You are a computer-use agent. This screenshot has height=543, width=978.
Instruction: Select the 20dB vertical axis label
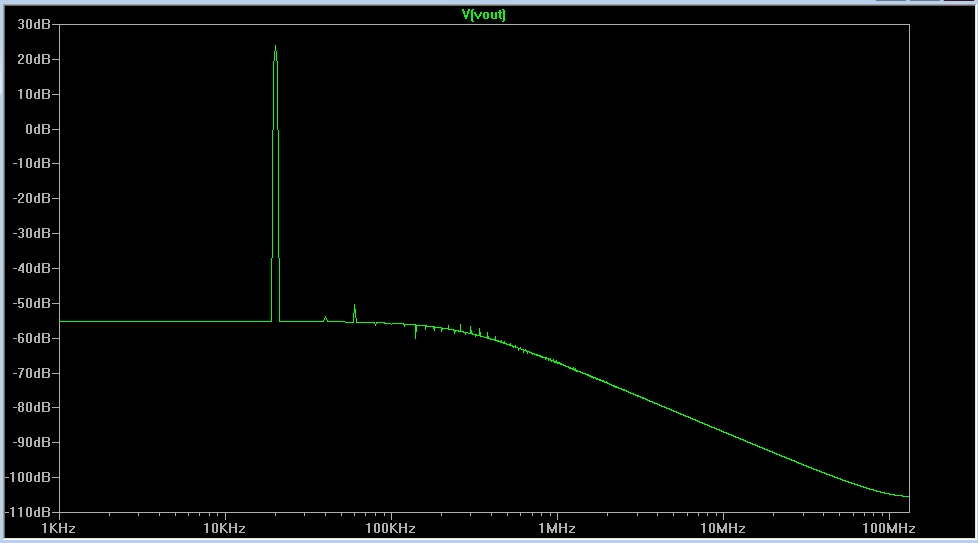[34, 59]
